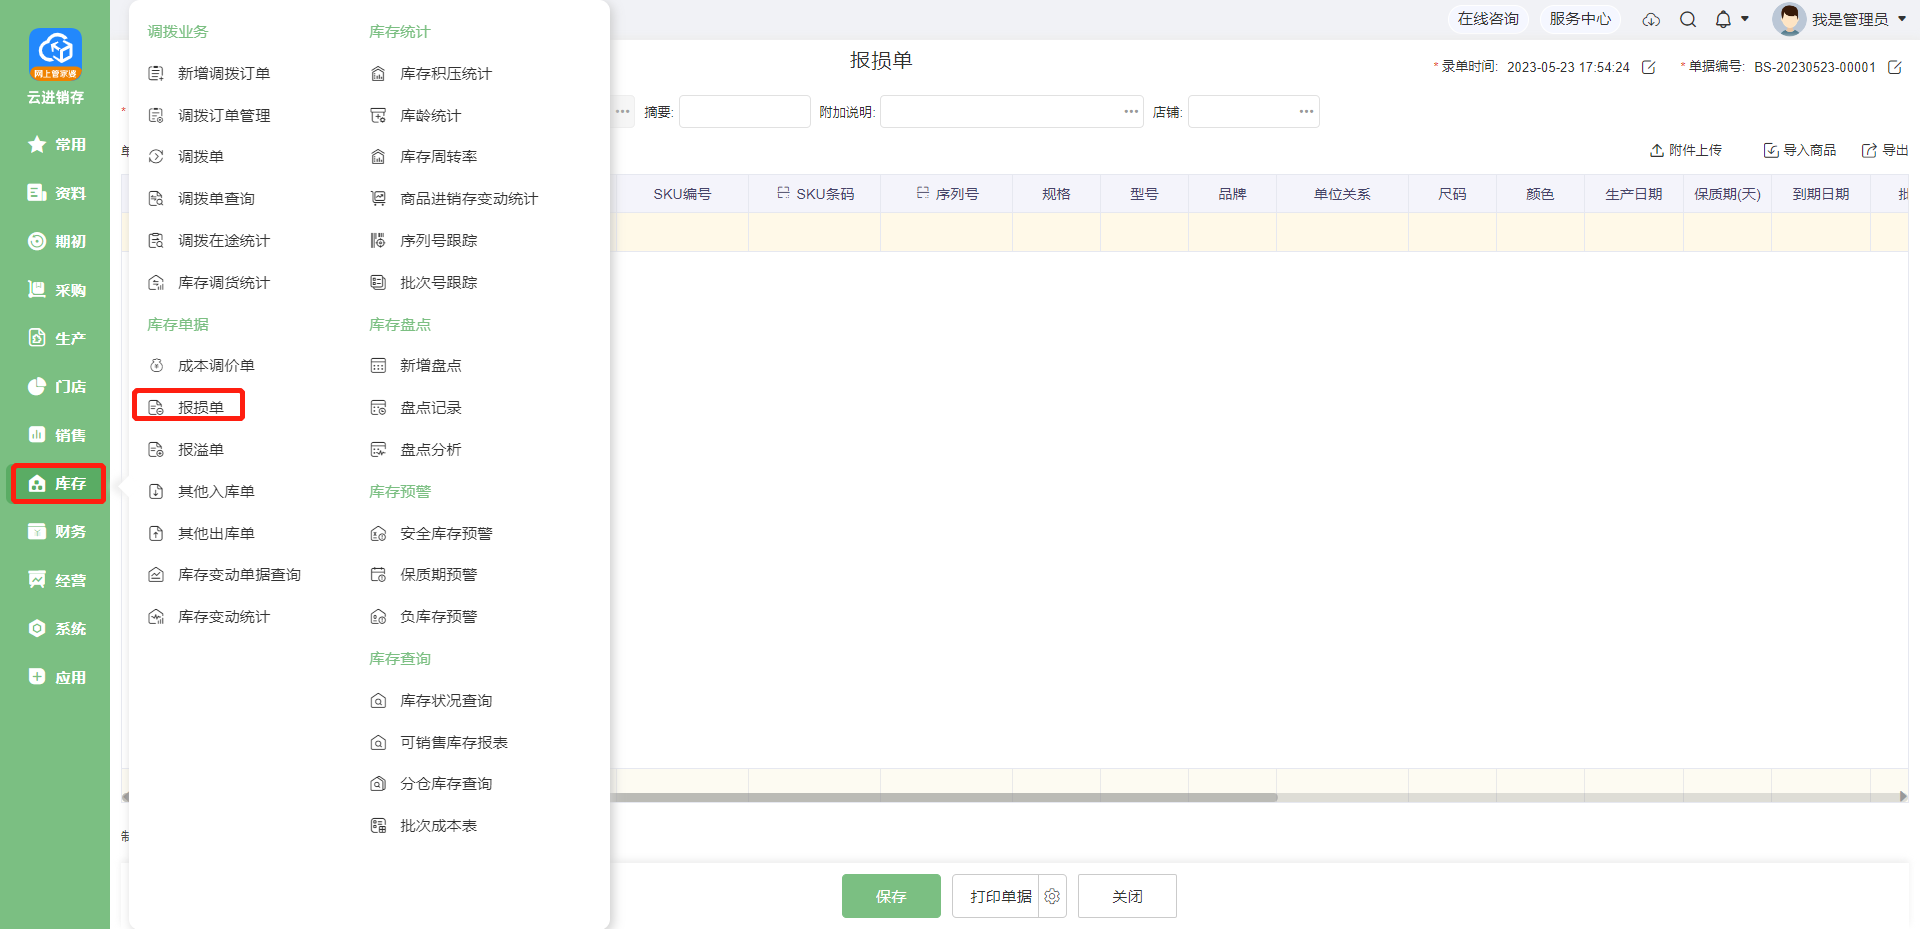Click the 服务中心 button
Screen dimensions: 1920x929
(1580, 19)
